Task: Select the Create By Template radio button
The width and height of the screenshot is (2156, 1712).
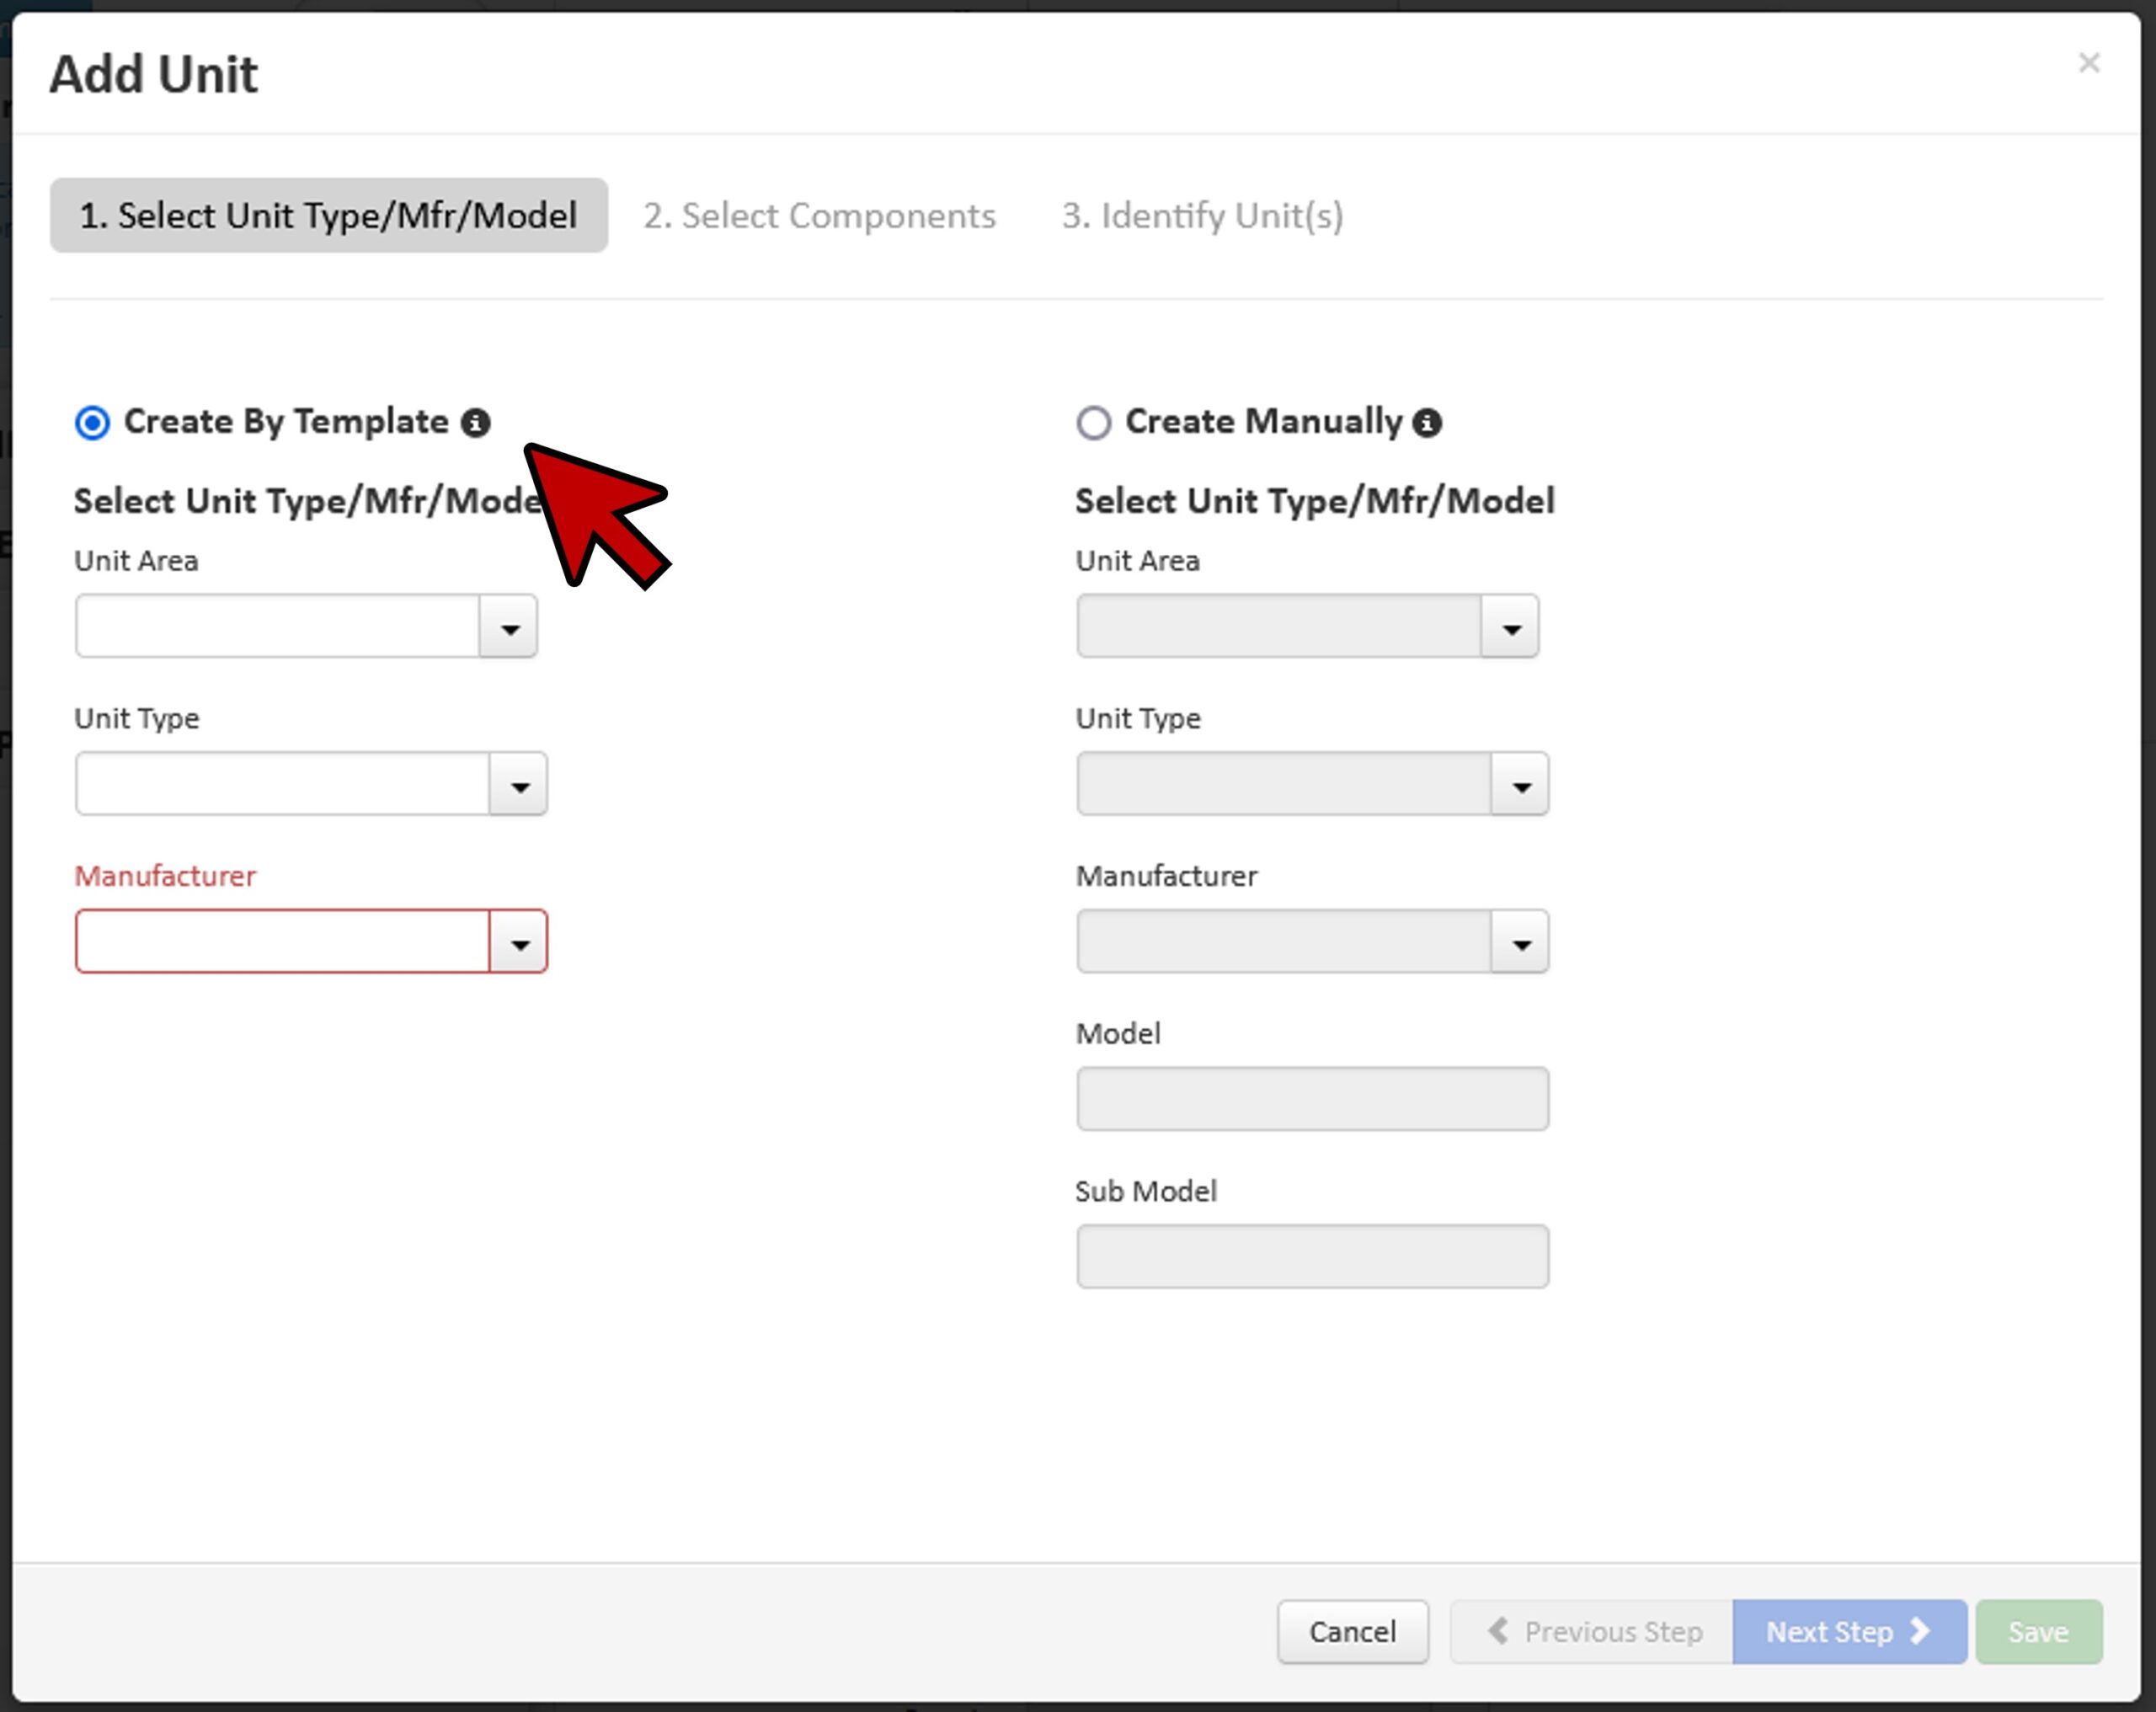Action: (92, 423)
